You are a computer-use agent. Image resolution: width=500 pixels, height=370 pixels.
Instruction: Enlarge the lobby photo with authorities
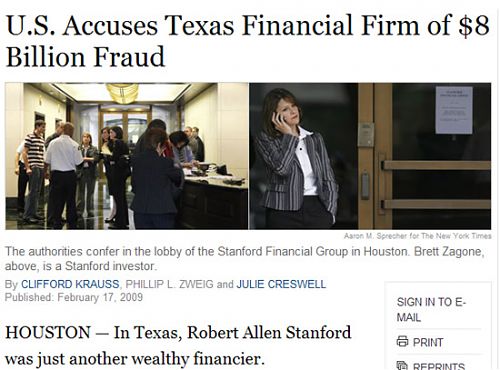click(x=127, y=156)
